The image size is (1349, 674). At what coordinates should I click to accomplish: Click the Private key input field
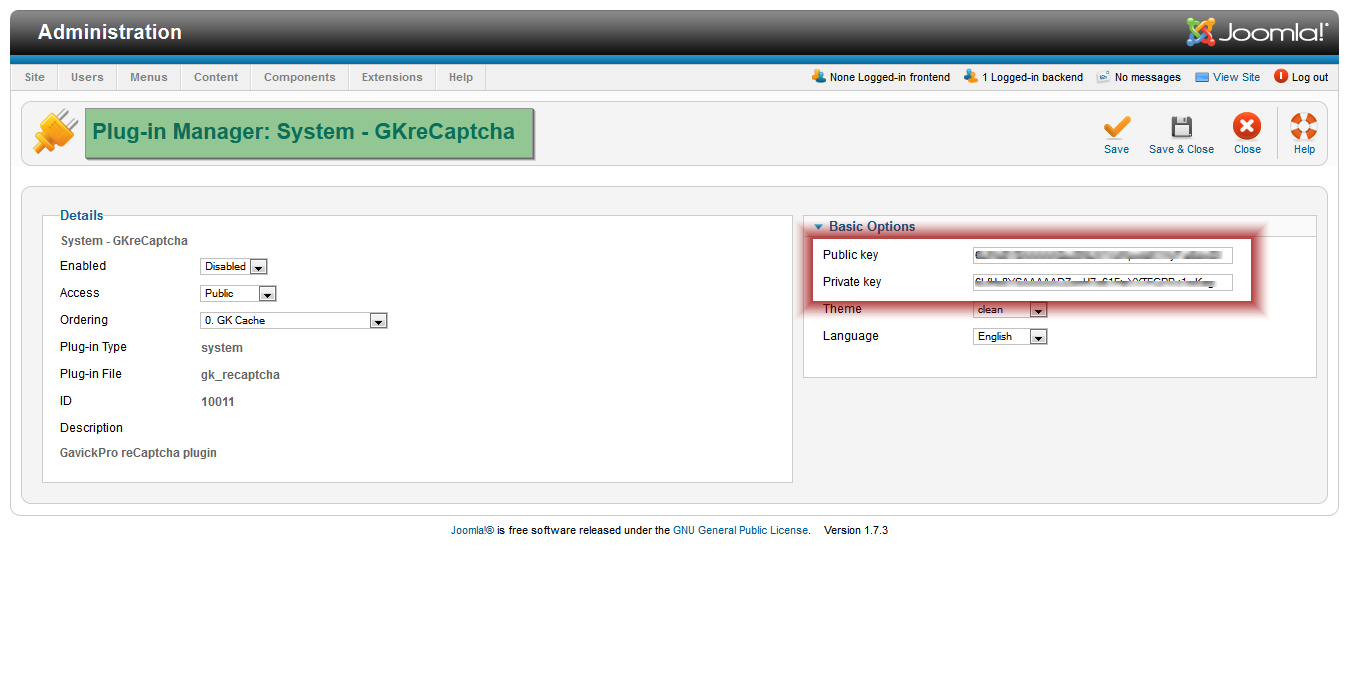pos(1103,282)
